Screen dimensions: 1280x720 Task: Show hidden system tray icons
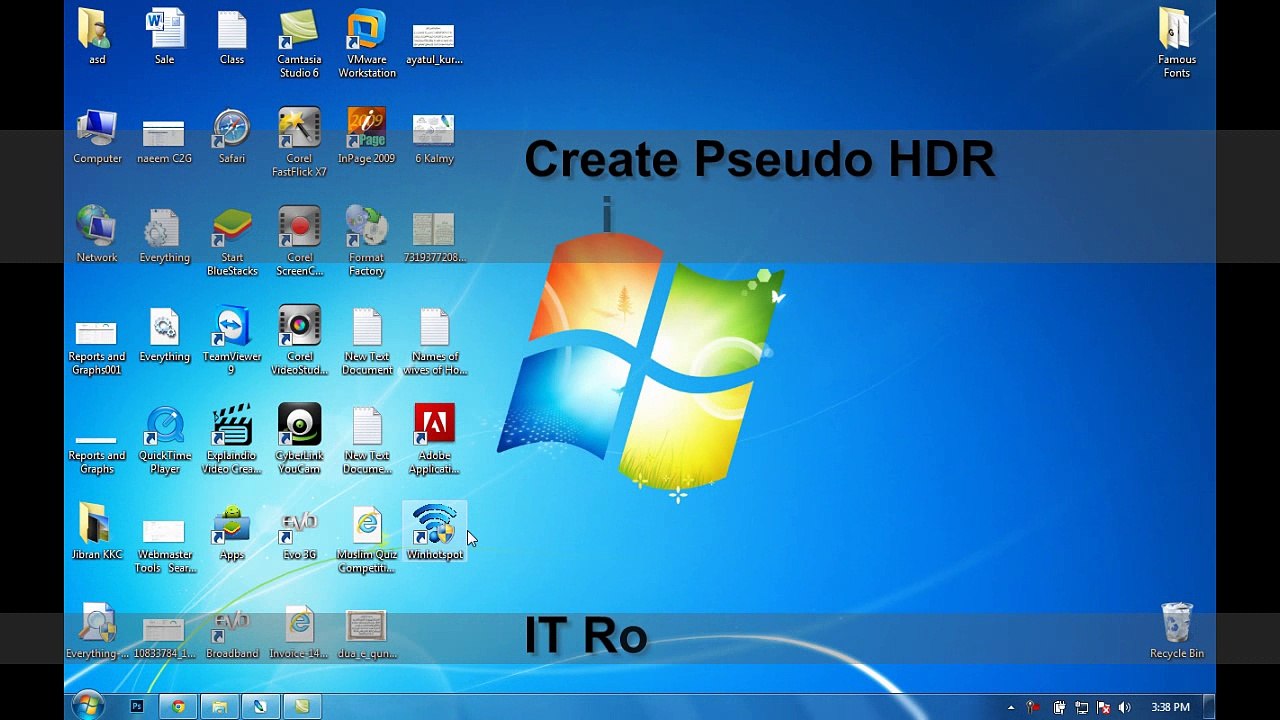click(x=1011, y=707)
